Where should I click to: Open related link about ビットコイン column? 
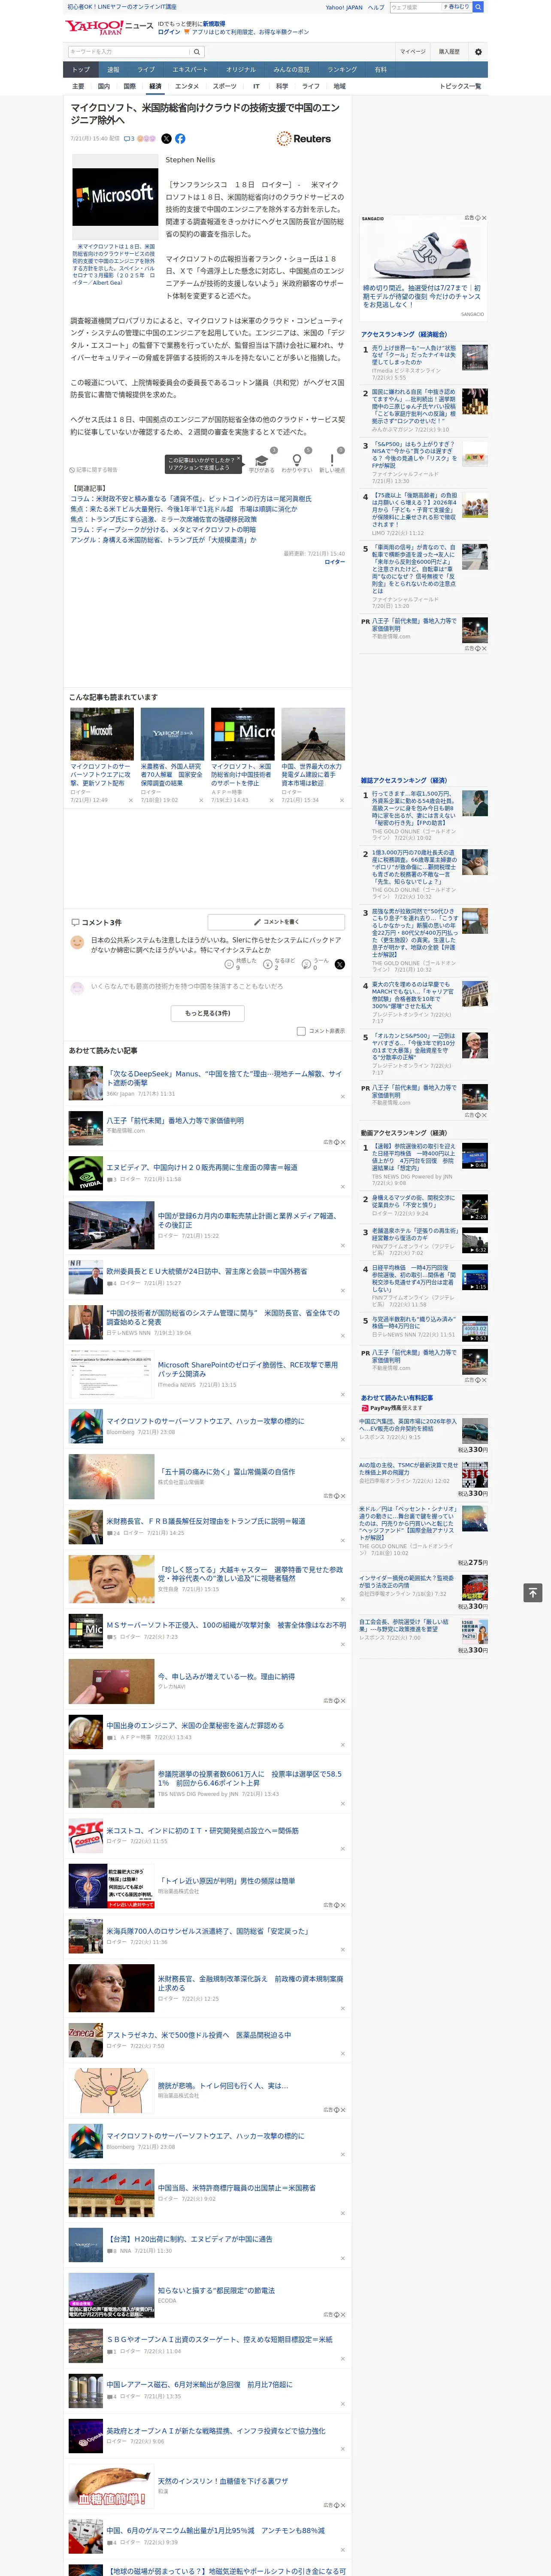coord(190,498)
